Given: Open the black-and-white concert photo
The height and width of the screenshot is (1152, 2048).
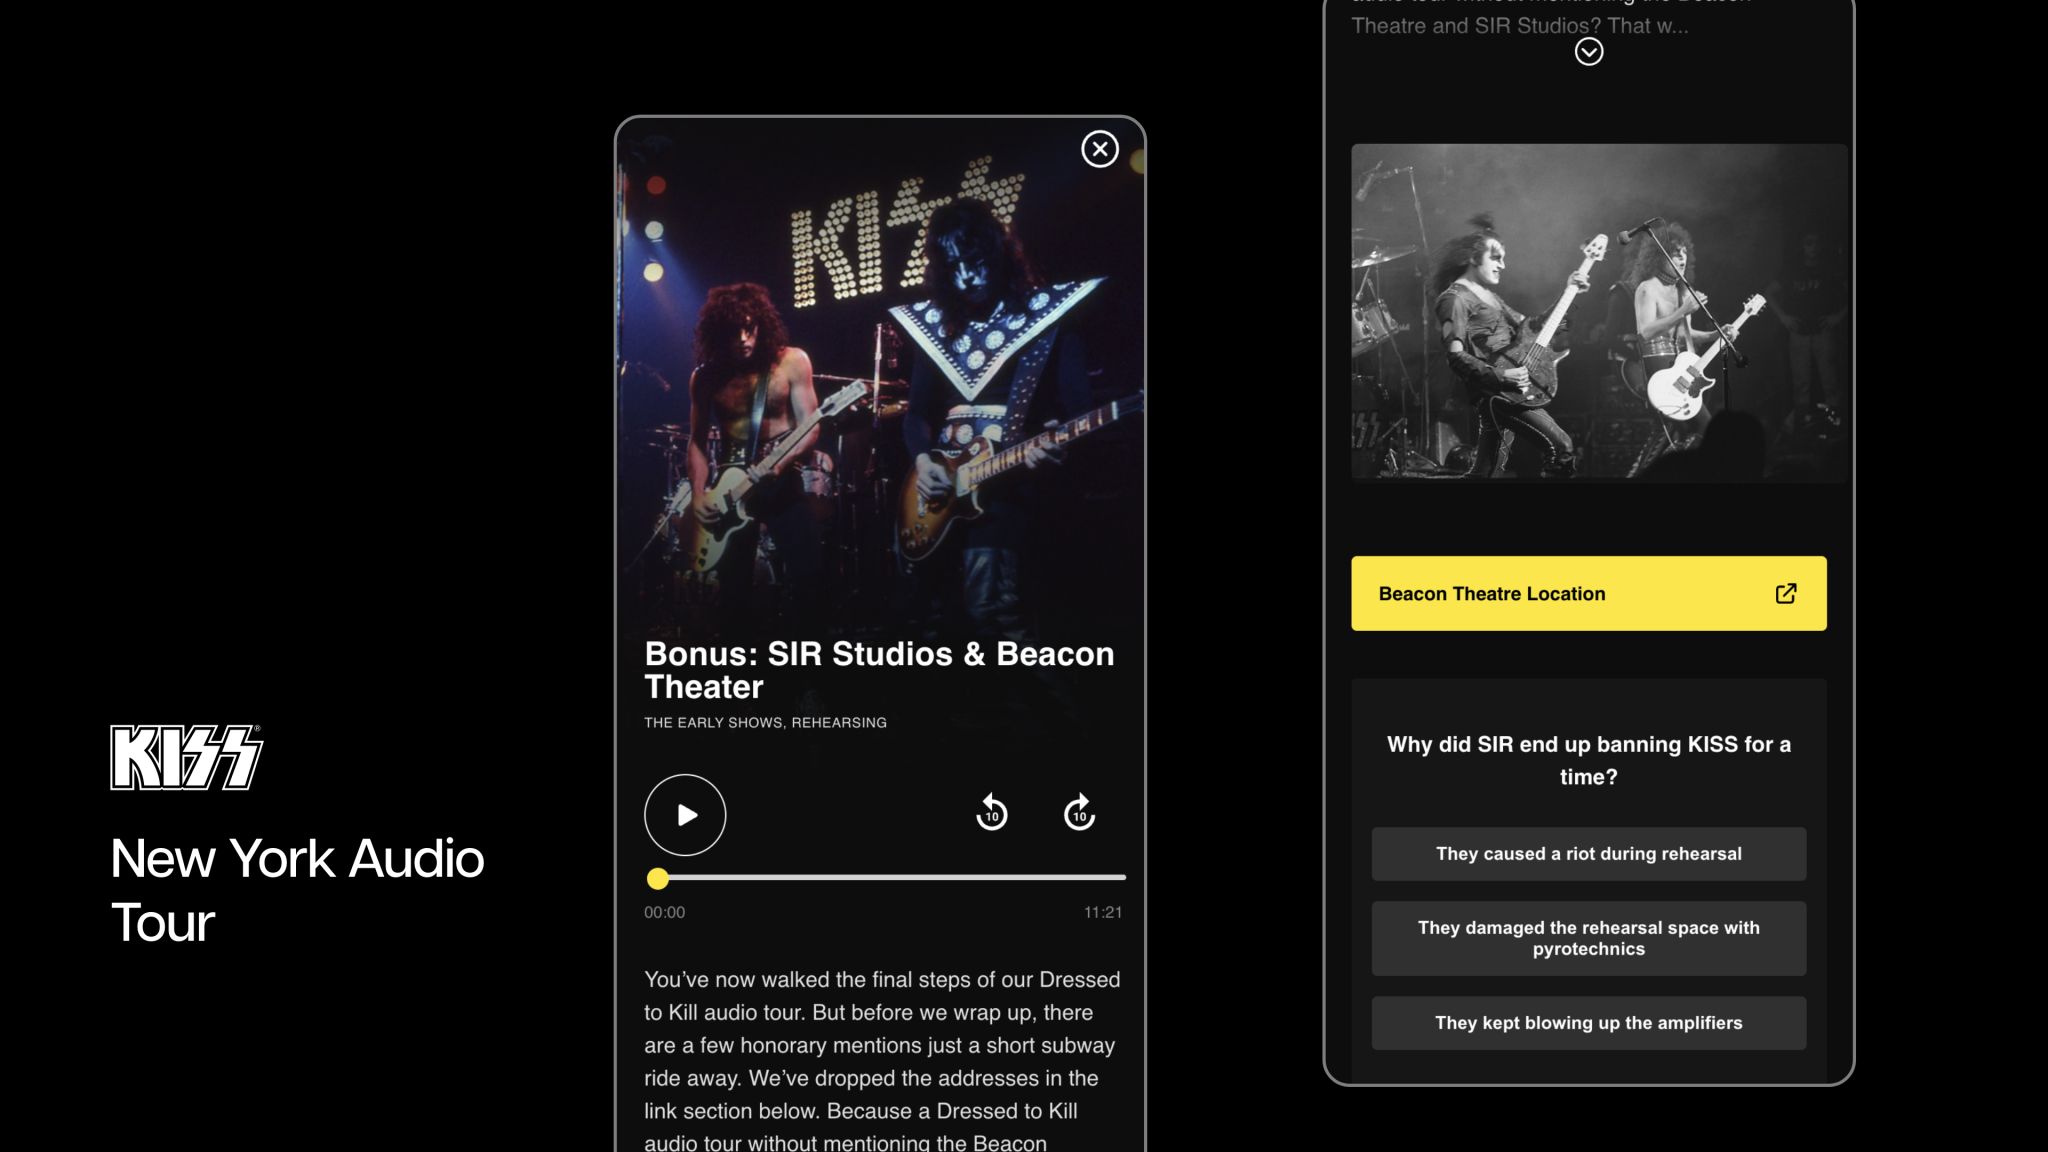Looking at the screenshot, I should (1598, 313).
